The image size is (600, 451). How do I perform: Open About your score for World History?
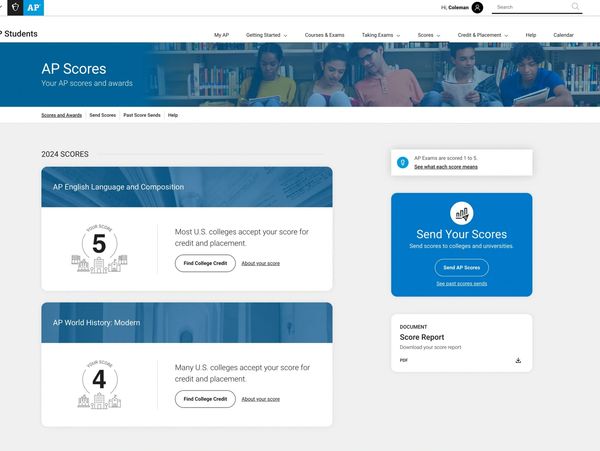pos(261,399)
